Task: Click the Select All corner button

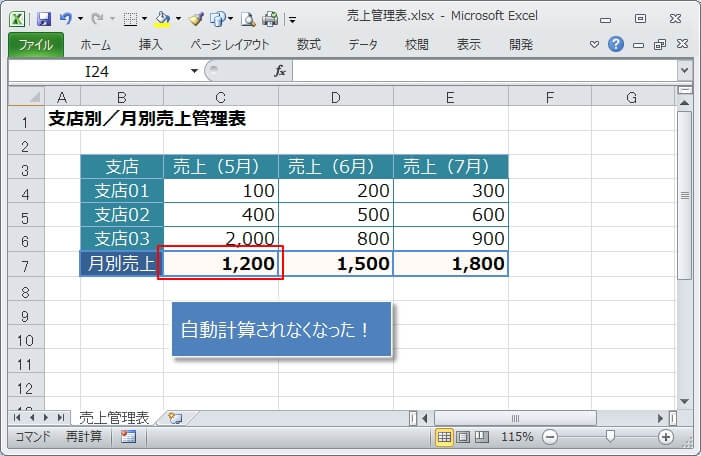Action: point(26,97)
